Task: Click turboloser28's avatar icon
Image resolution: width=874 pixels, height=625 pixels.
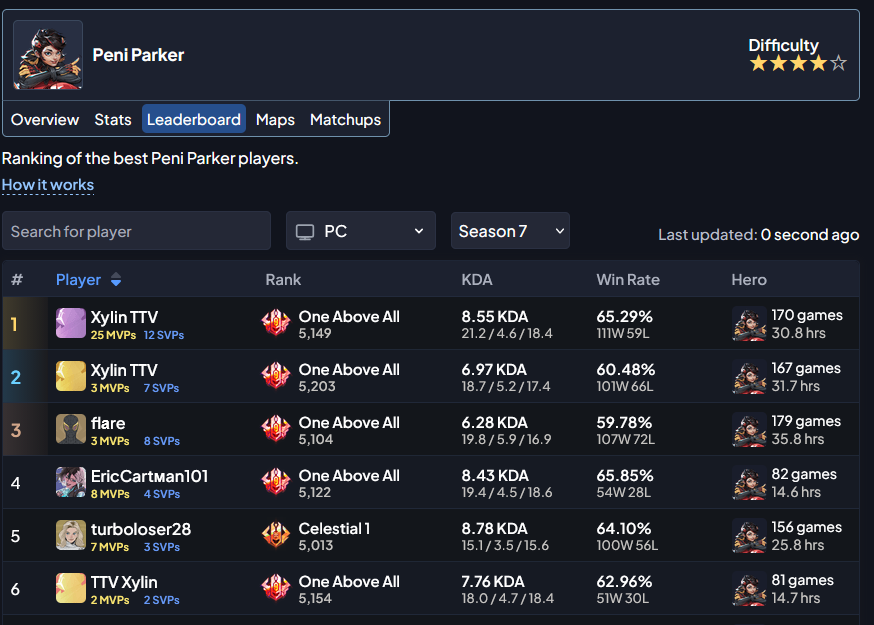Action: tap(71, 535)
